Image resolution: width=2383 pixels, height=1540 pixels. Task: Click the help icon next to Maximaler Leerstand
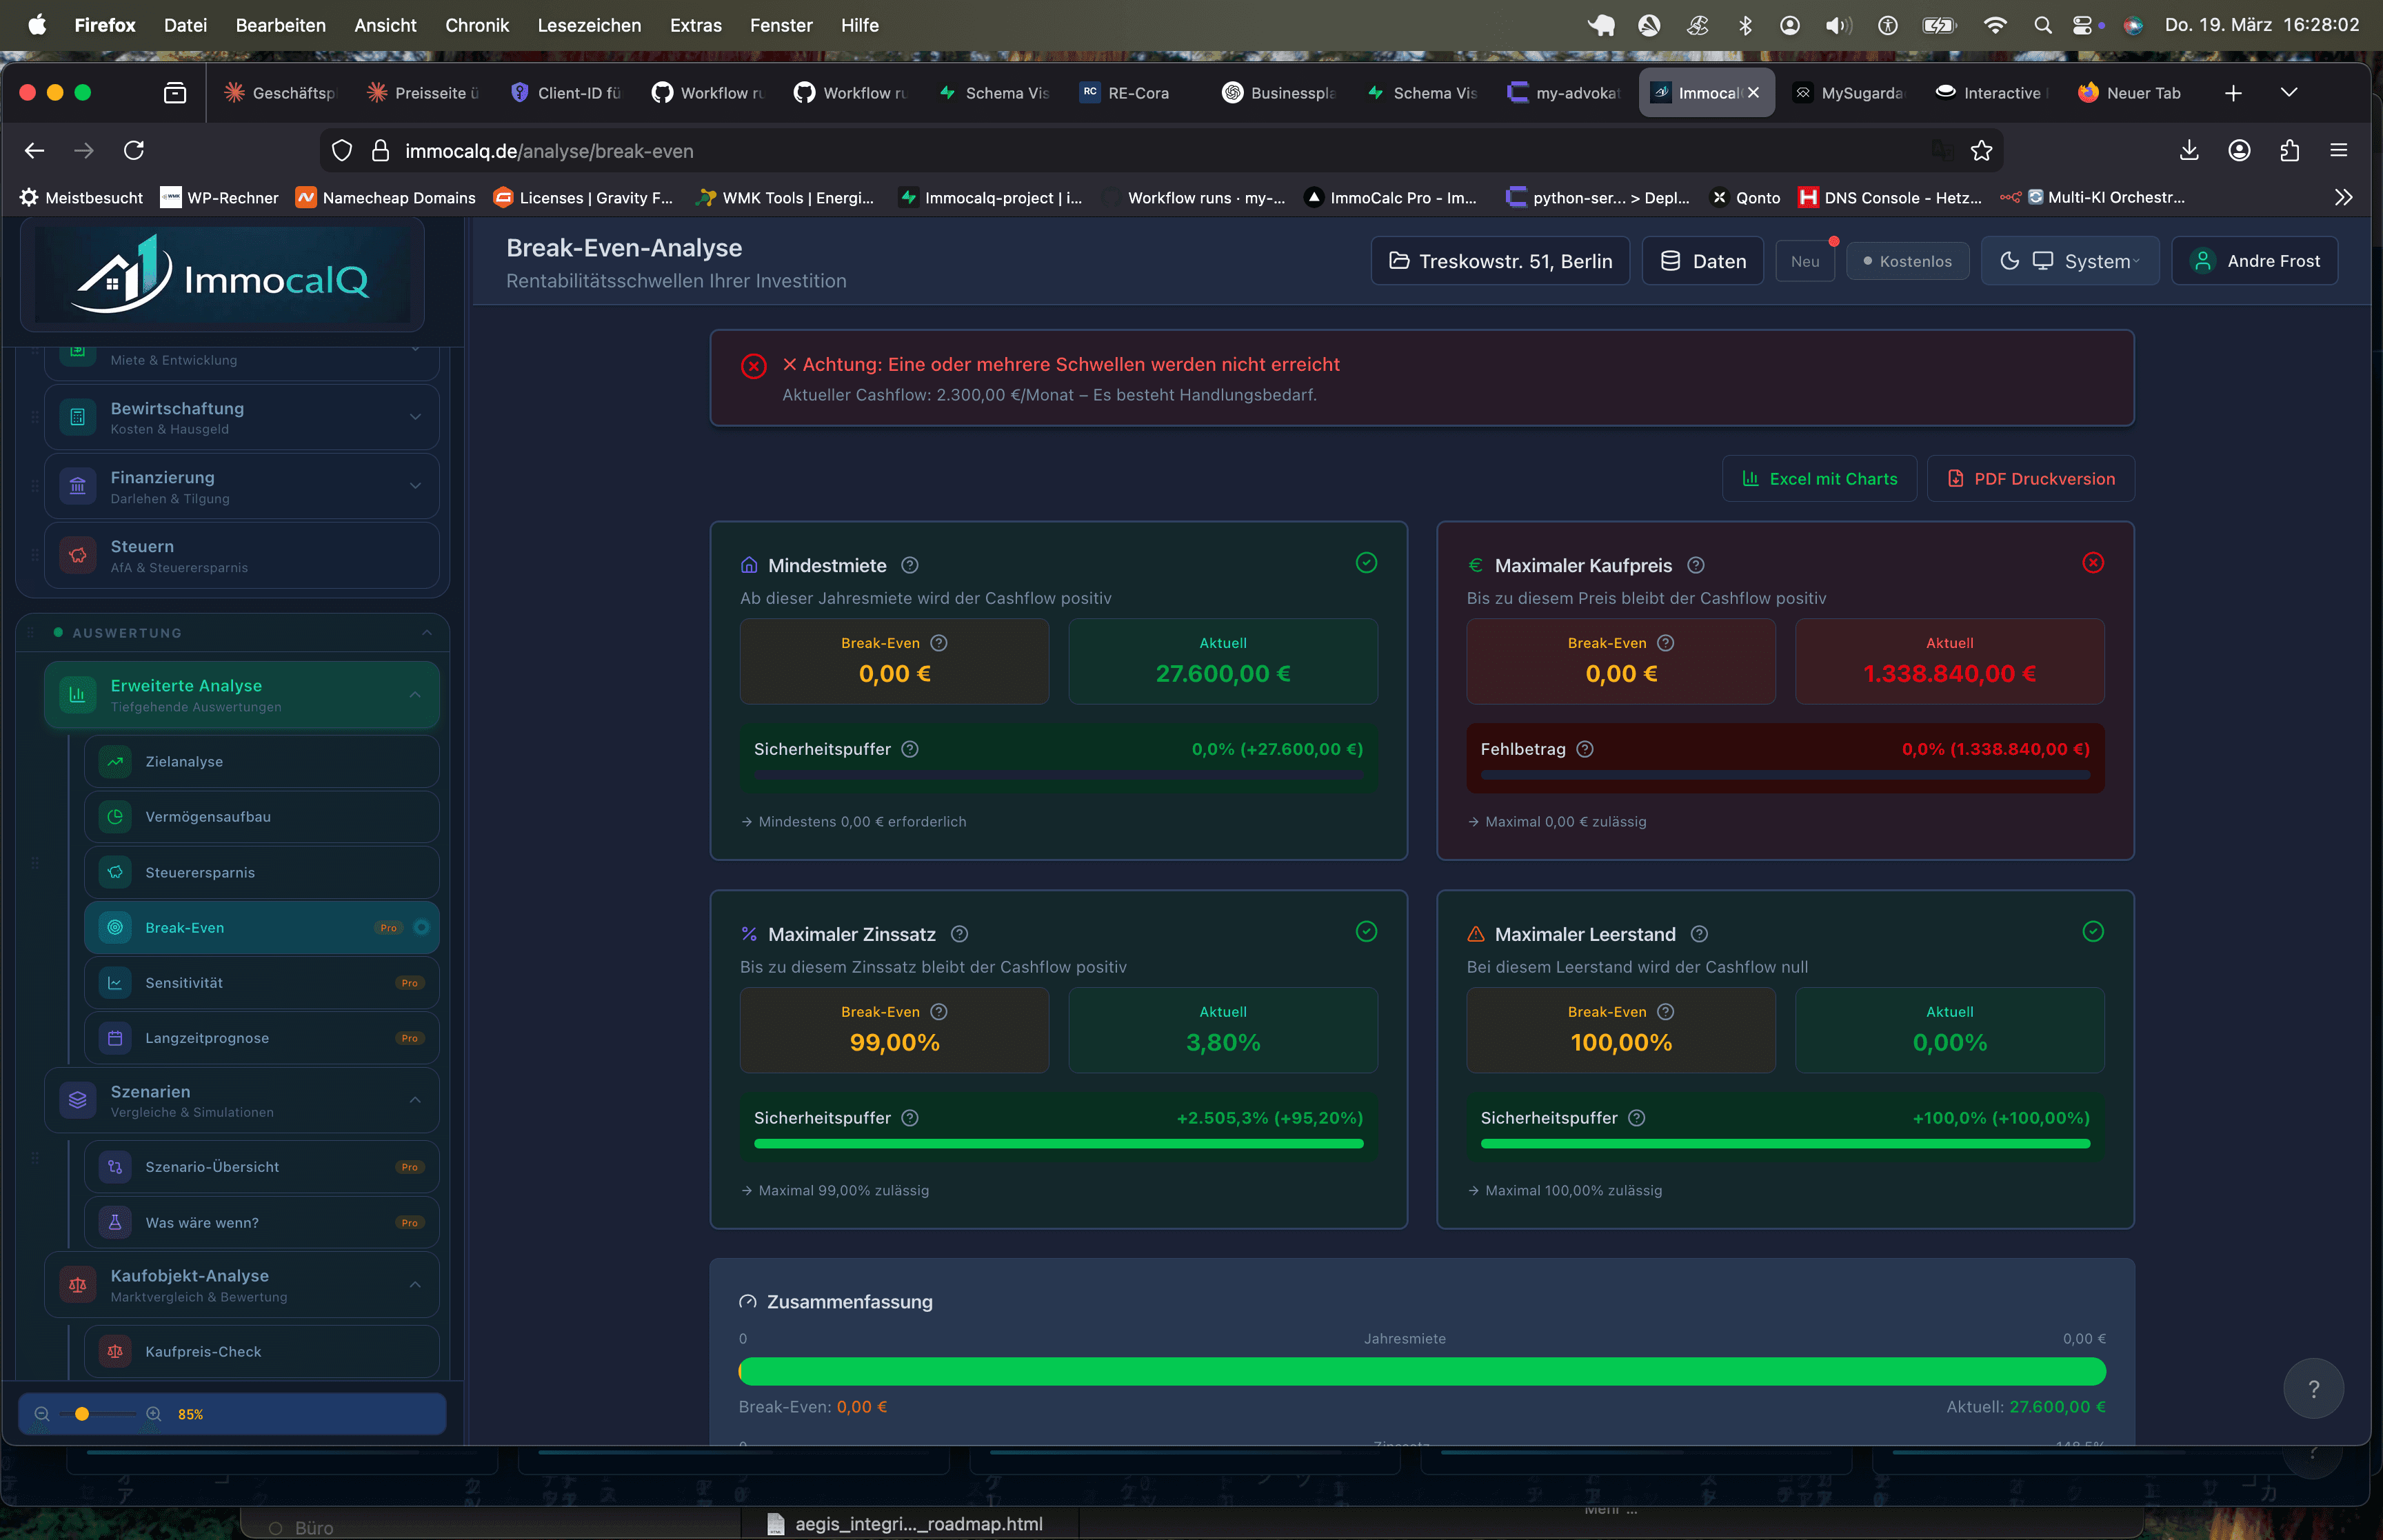pyautogui.click(x=1699, y=934)
